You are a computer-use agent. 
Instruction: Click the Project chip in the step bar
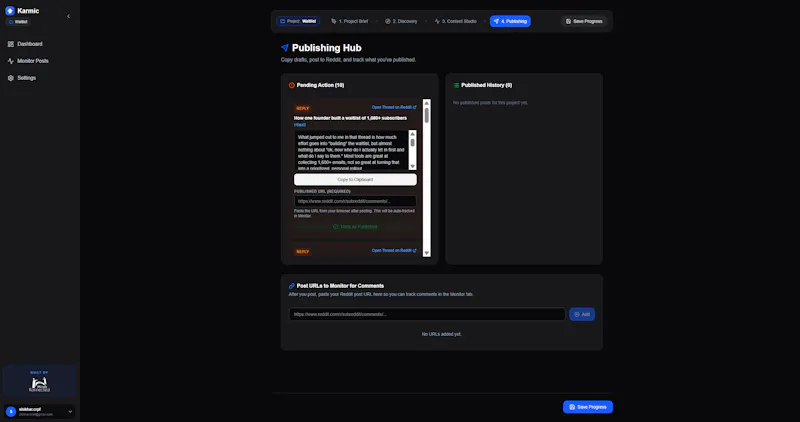point(298,21)
